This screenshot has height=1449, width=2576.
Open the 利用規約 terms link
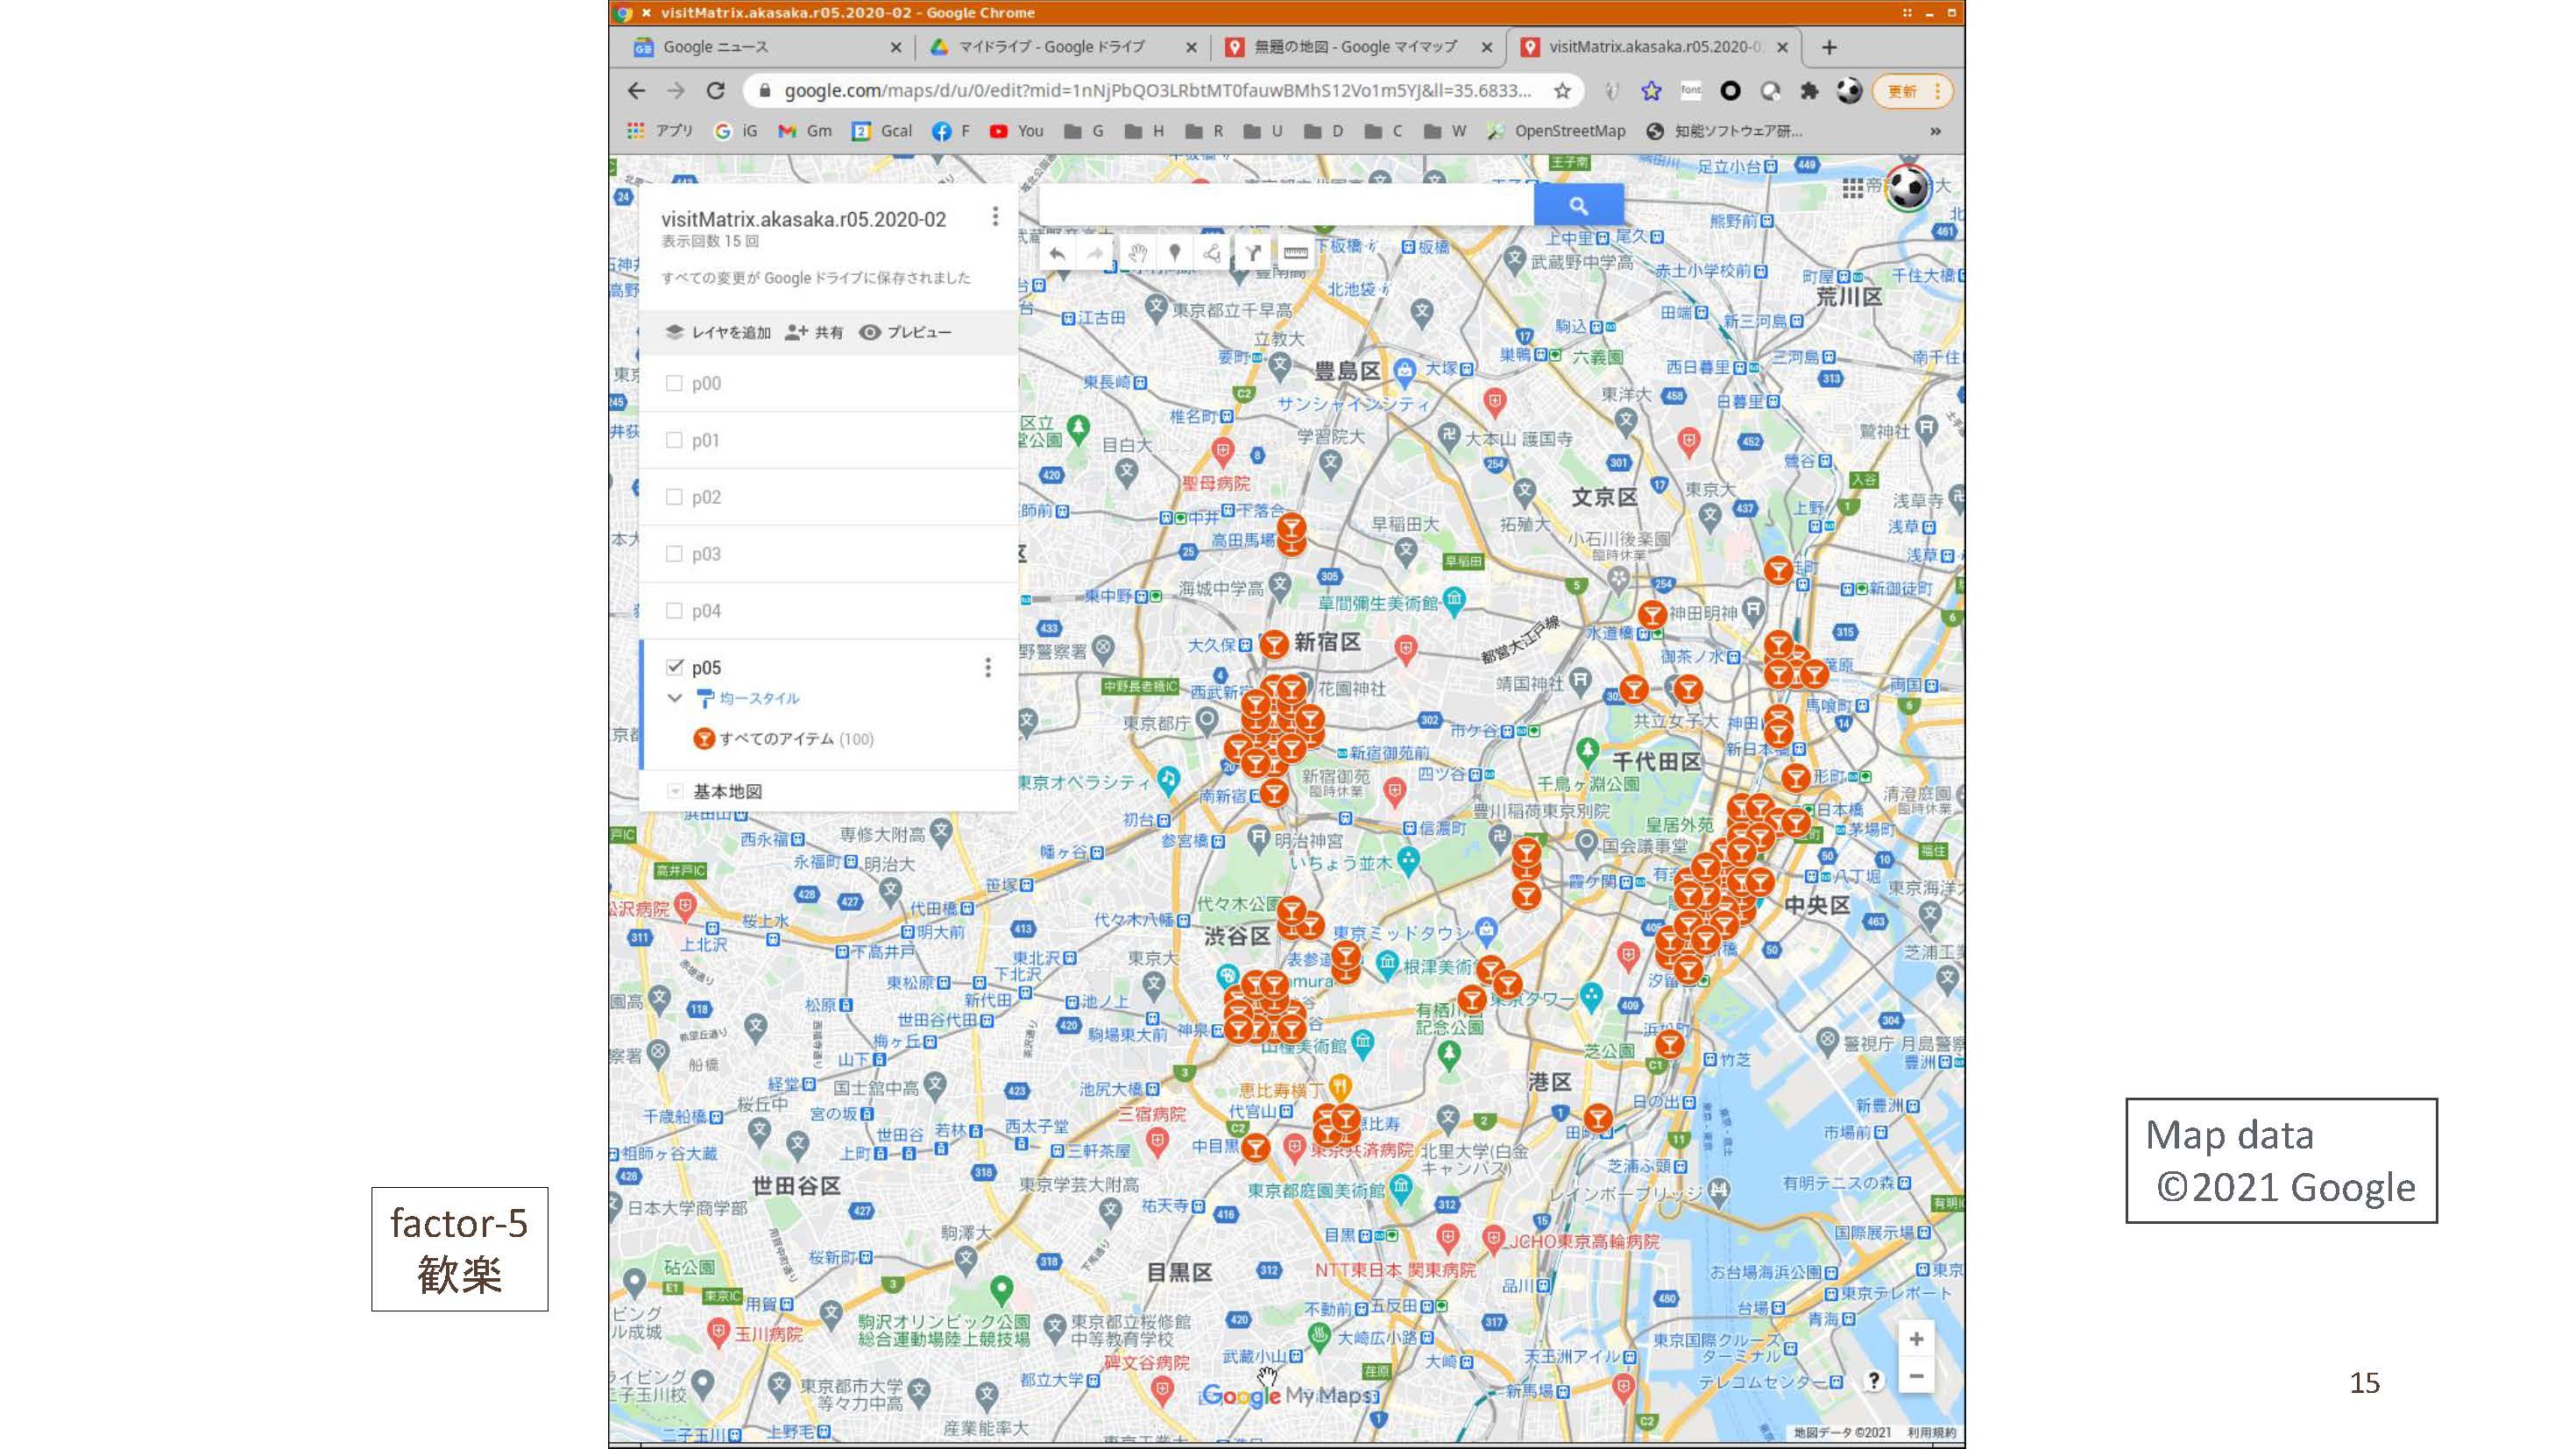click(1930, 1432)
